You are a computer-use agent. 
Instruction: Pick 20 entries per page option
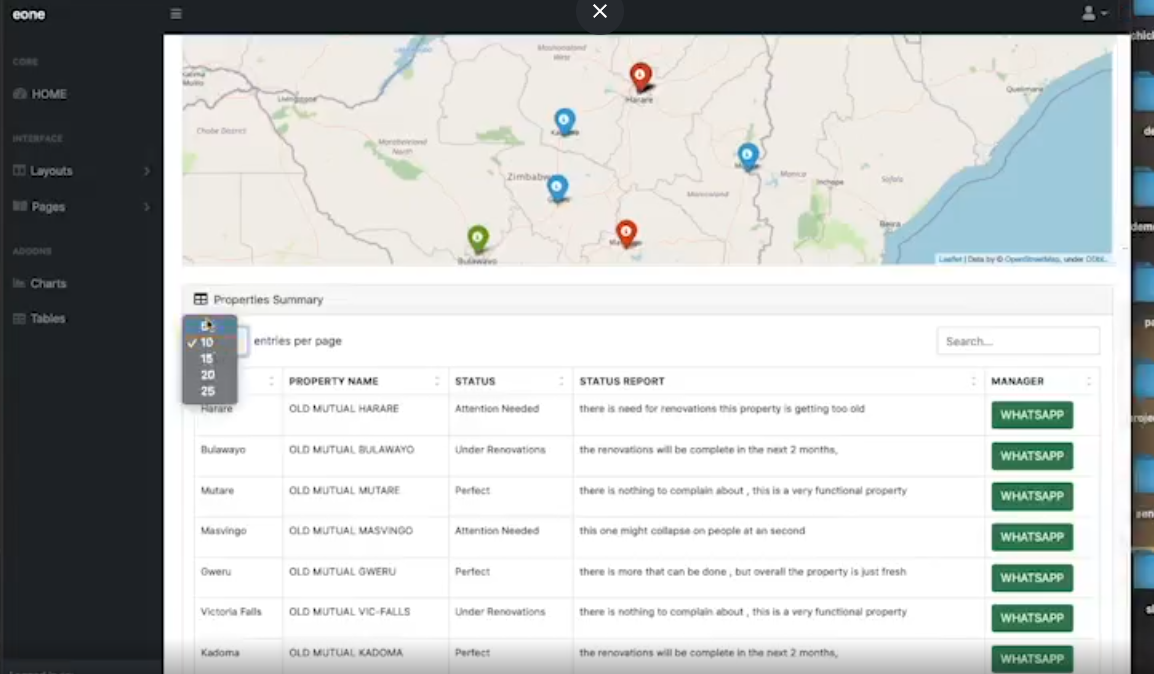pyautogui.click(x=210, y=375)
